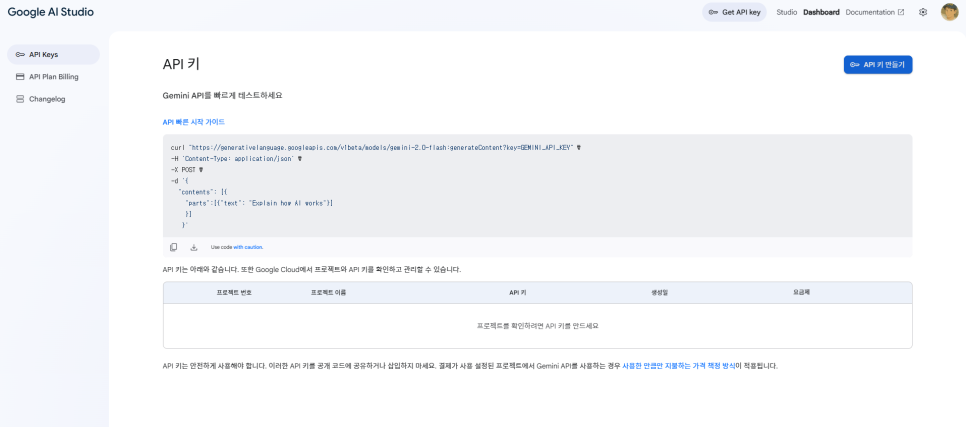
Task: Click the 요금제 column header
Action: pos(801,293)
